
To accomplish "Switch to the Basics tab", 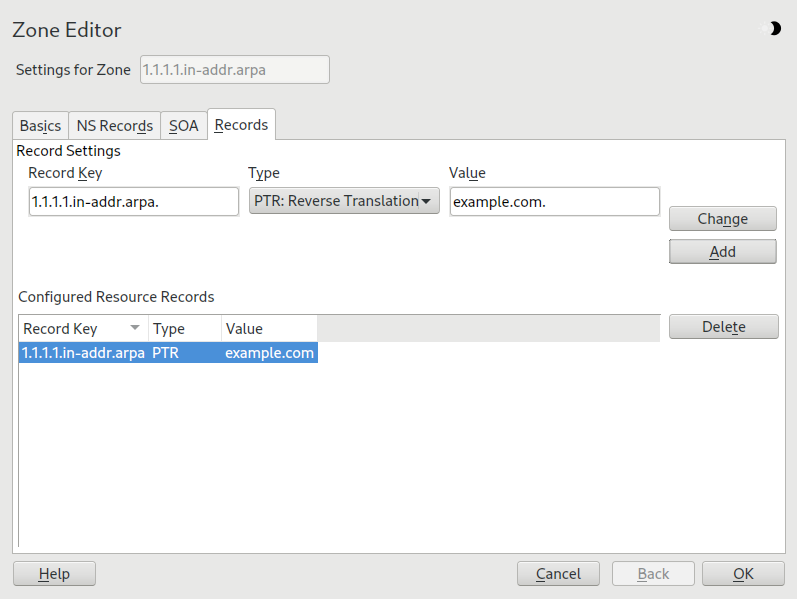I will [x=40, y=126].
